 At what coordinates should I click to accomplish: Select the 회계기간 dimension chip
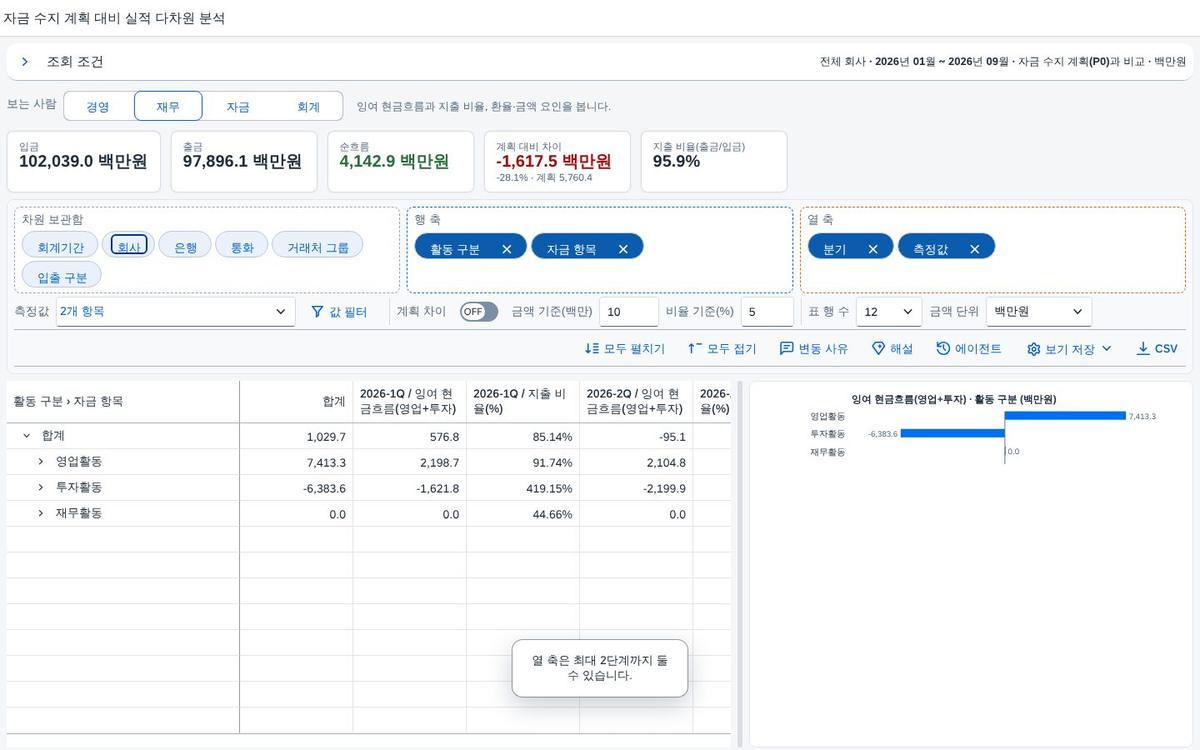click(x=60, y=245)
